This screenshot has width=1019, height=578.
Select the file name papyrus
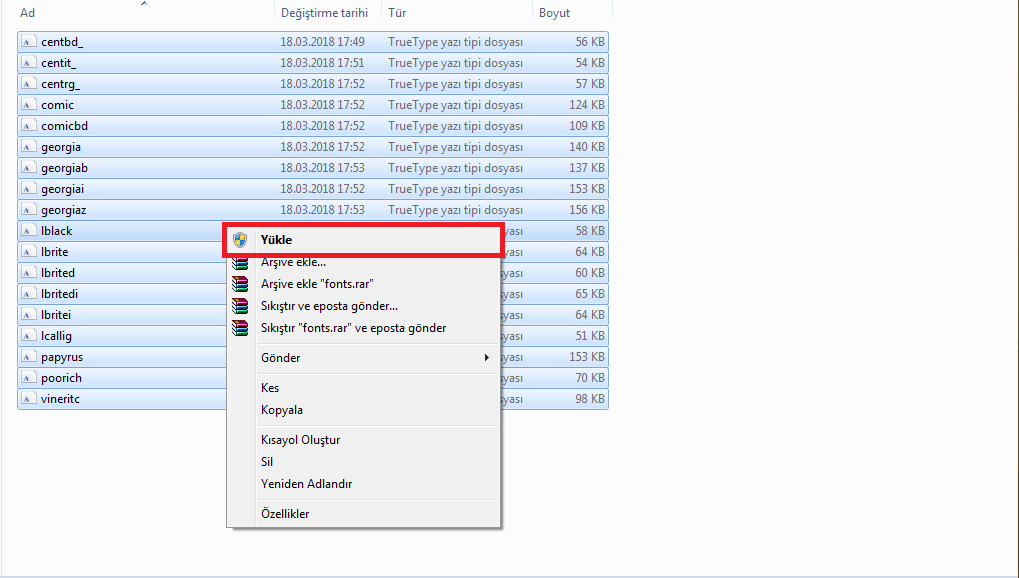(x=62, y=358)
